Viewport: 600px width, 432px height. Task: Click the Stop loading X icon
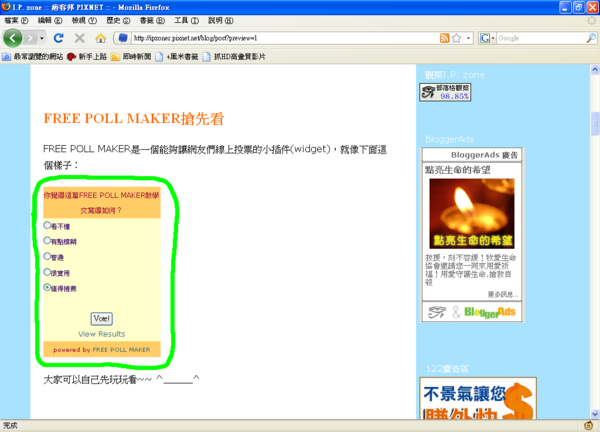[80, 38]
